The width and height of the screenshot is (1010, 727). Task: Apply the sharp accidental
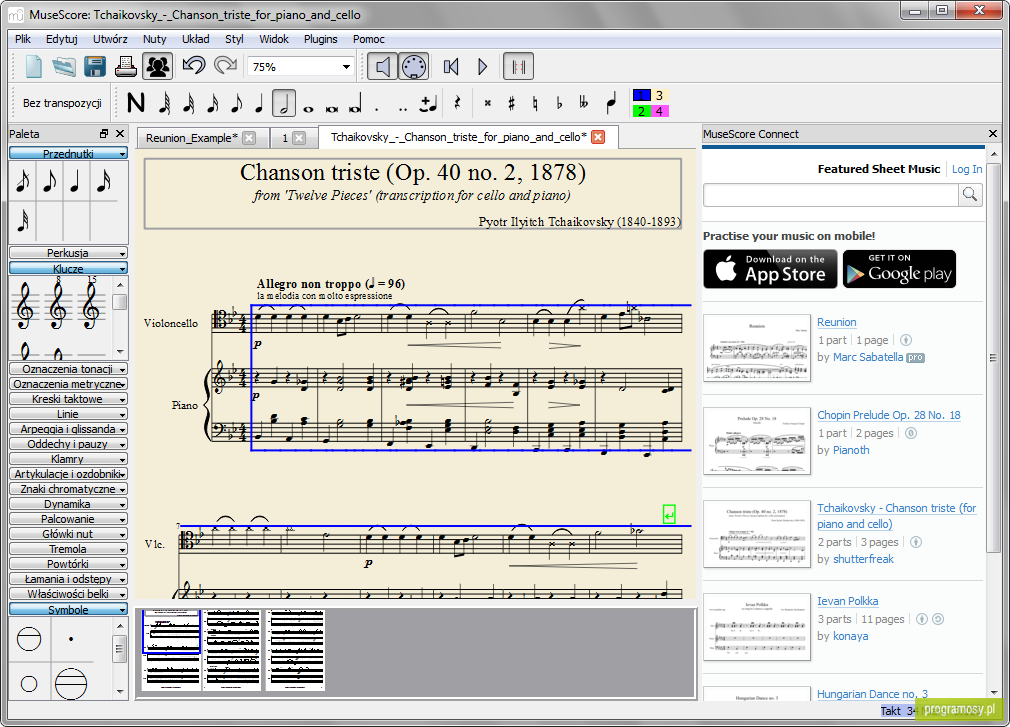tap(511, 103)
